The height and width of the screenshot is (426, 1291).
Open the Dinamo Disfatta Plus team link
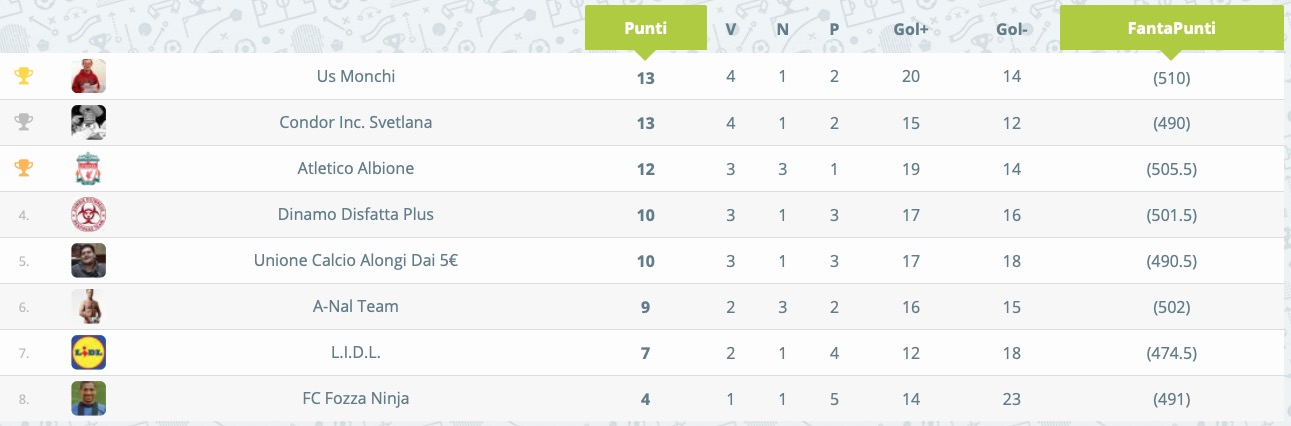tap(356, 214)
